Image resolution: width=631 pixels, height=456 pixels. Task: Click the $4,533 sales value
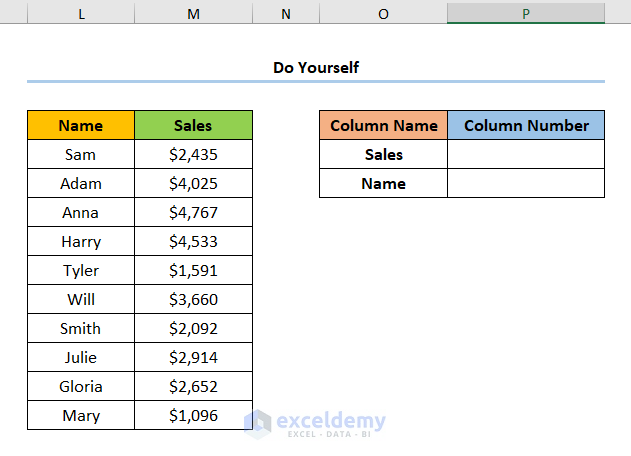[x=193, y=241]
